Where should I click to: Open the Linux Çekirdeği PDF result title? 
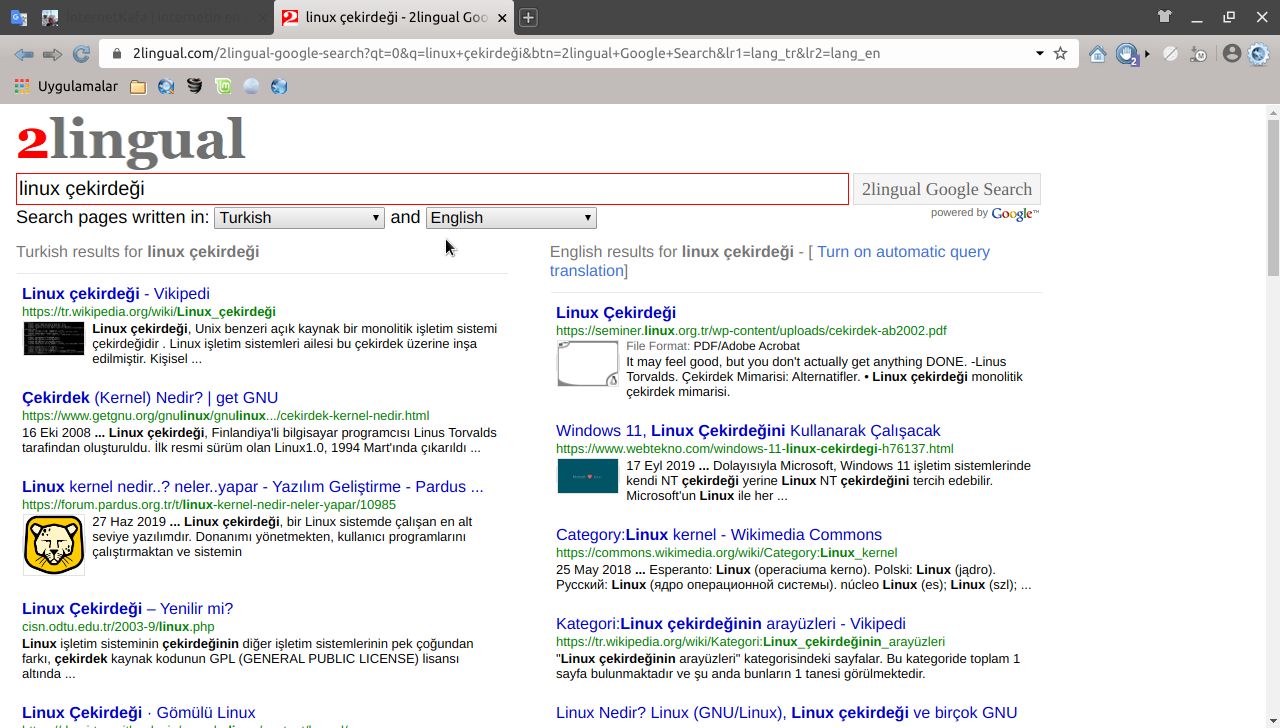pos(616,312)
